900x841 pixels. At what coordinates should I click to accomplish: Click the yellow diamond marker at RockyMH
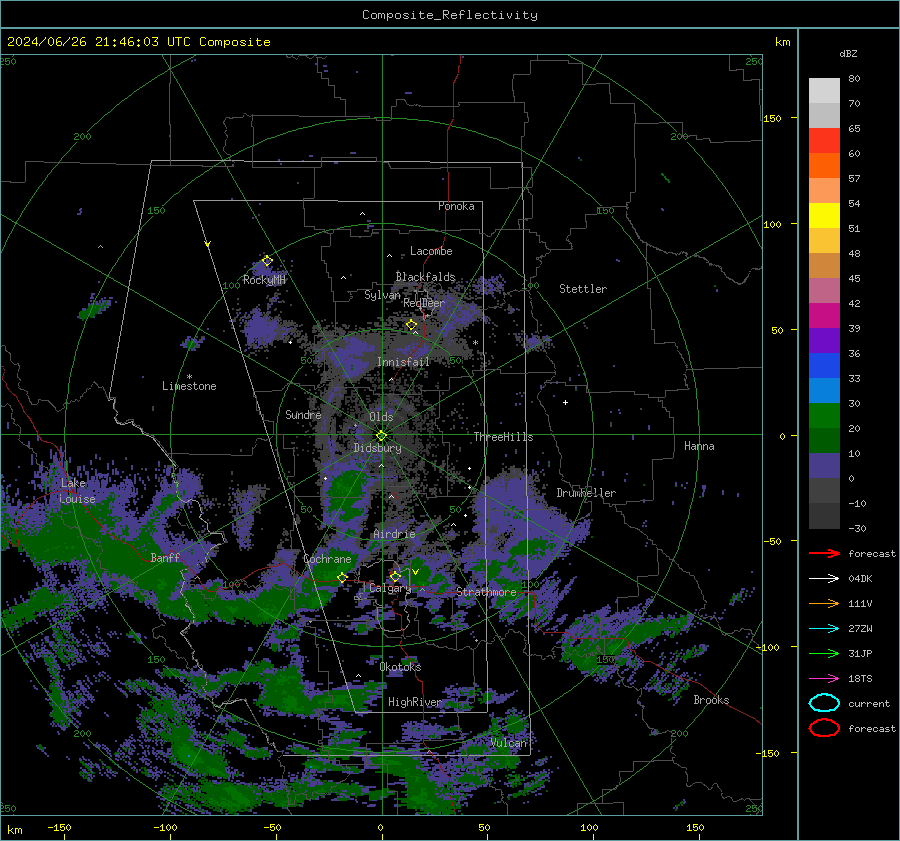click(x=267, y=261)
